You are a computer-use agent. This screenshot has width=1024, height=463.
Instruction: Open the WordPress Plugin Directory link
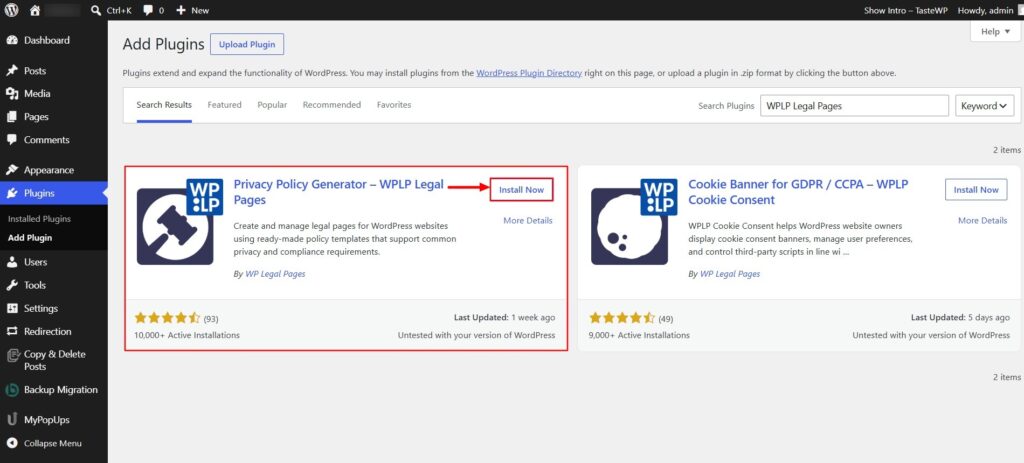[x=529, y=73]
